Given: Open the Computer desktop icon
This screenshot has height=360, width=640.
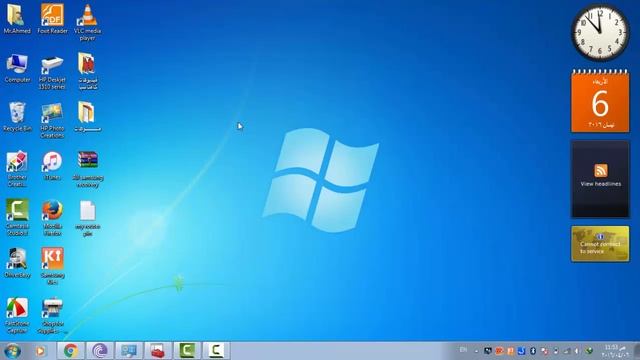Looking at the screenshot, I should click(17, 68).
